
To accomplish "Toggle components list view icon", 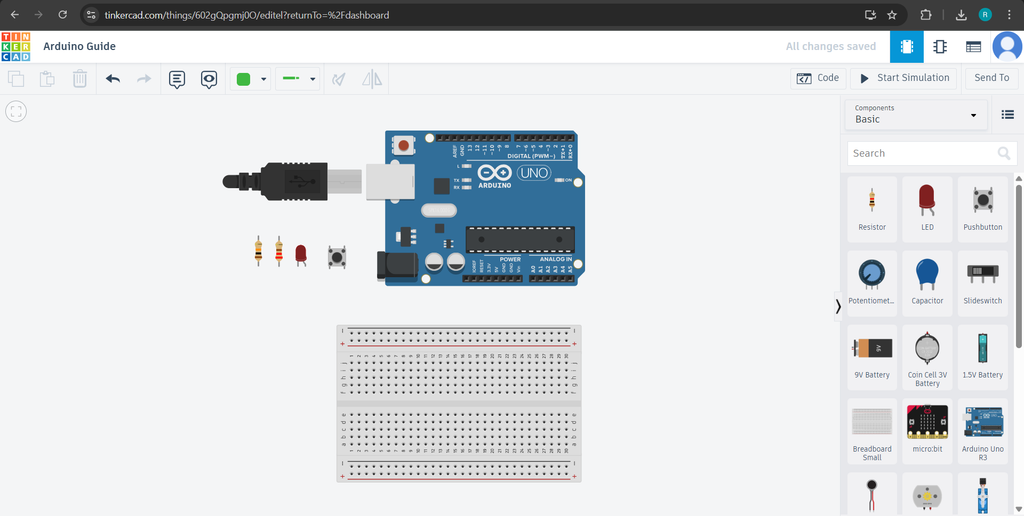I will 1007,114.
